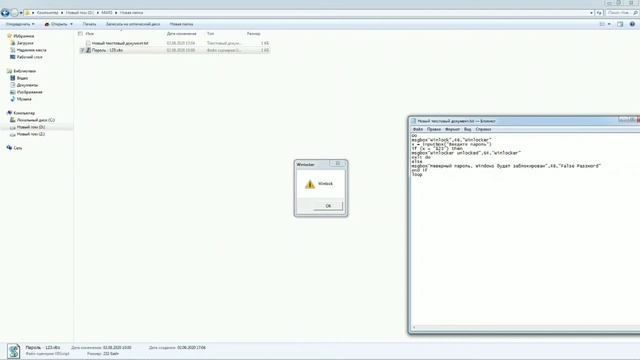Select Компьютер in the navigation pane
Image resolution: width=640 pixels, height=360 pixels.
[24, 113]
